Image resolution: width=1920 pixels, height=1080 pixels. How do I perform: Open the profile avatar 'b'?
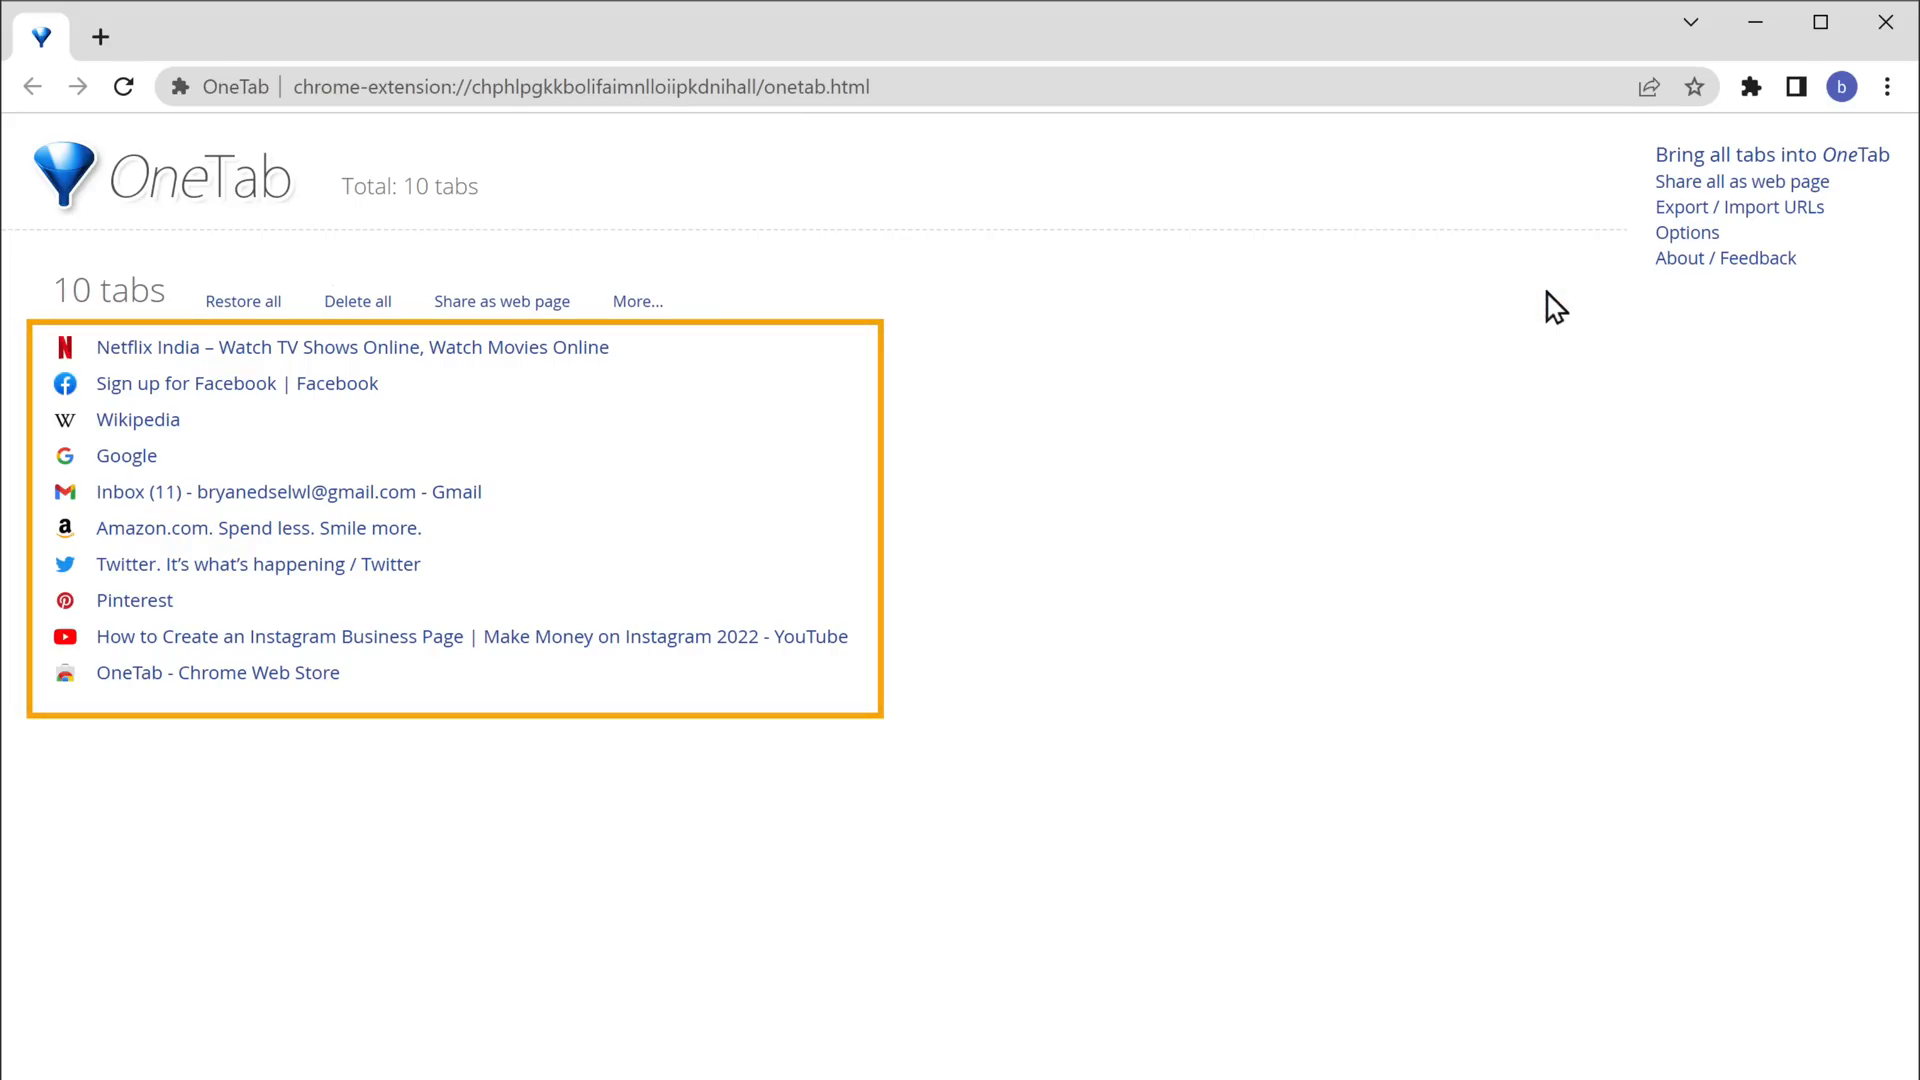1842,87
